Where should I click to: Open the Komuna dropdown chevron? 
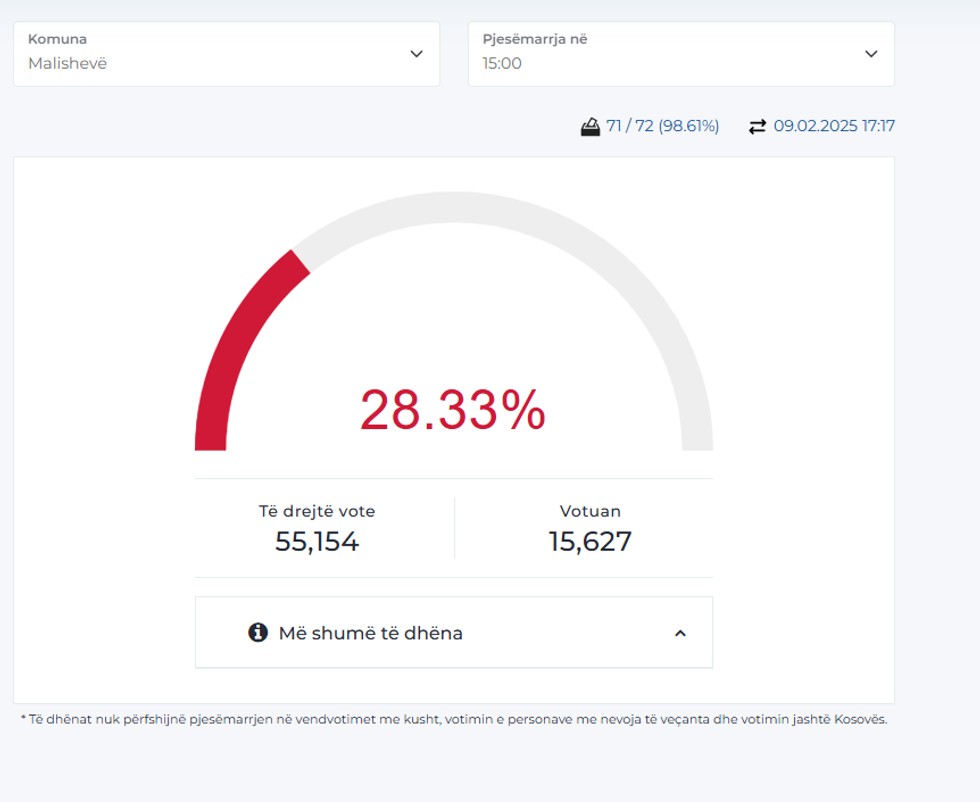(416, 54)
